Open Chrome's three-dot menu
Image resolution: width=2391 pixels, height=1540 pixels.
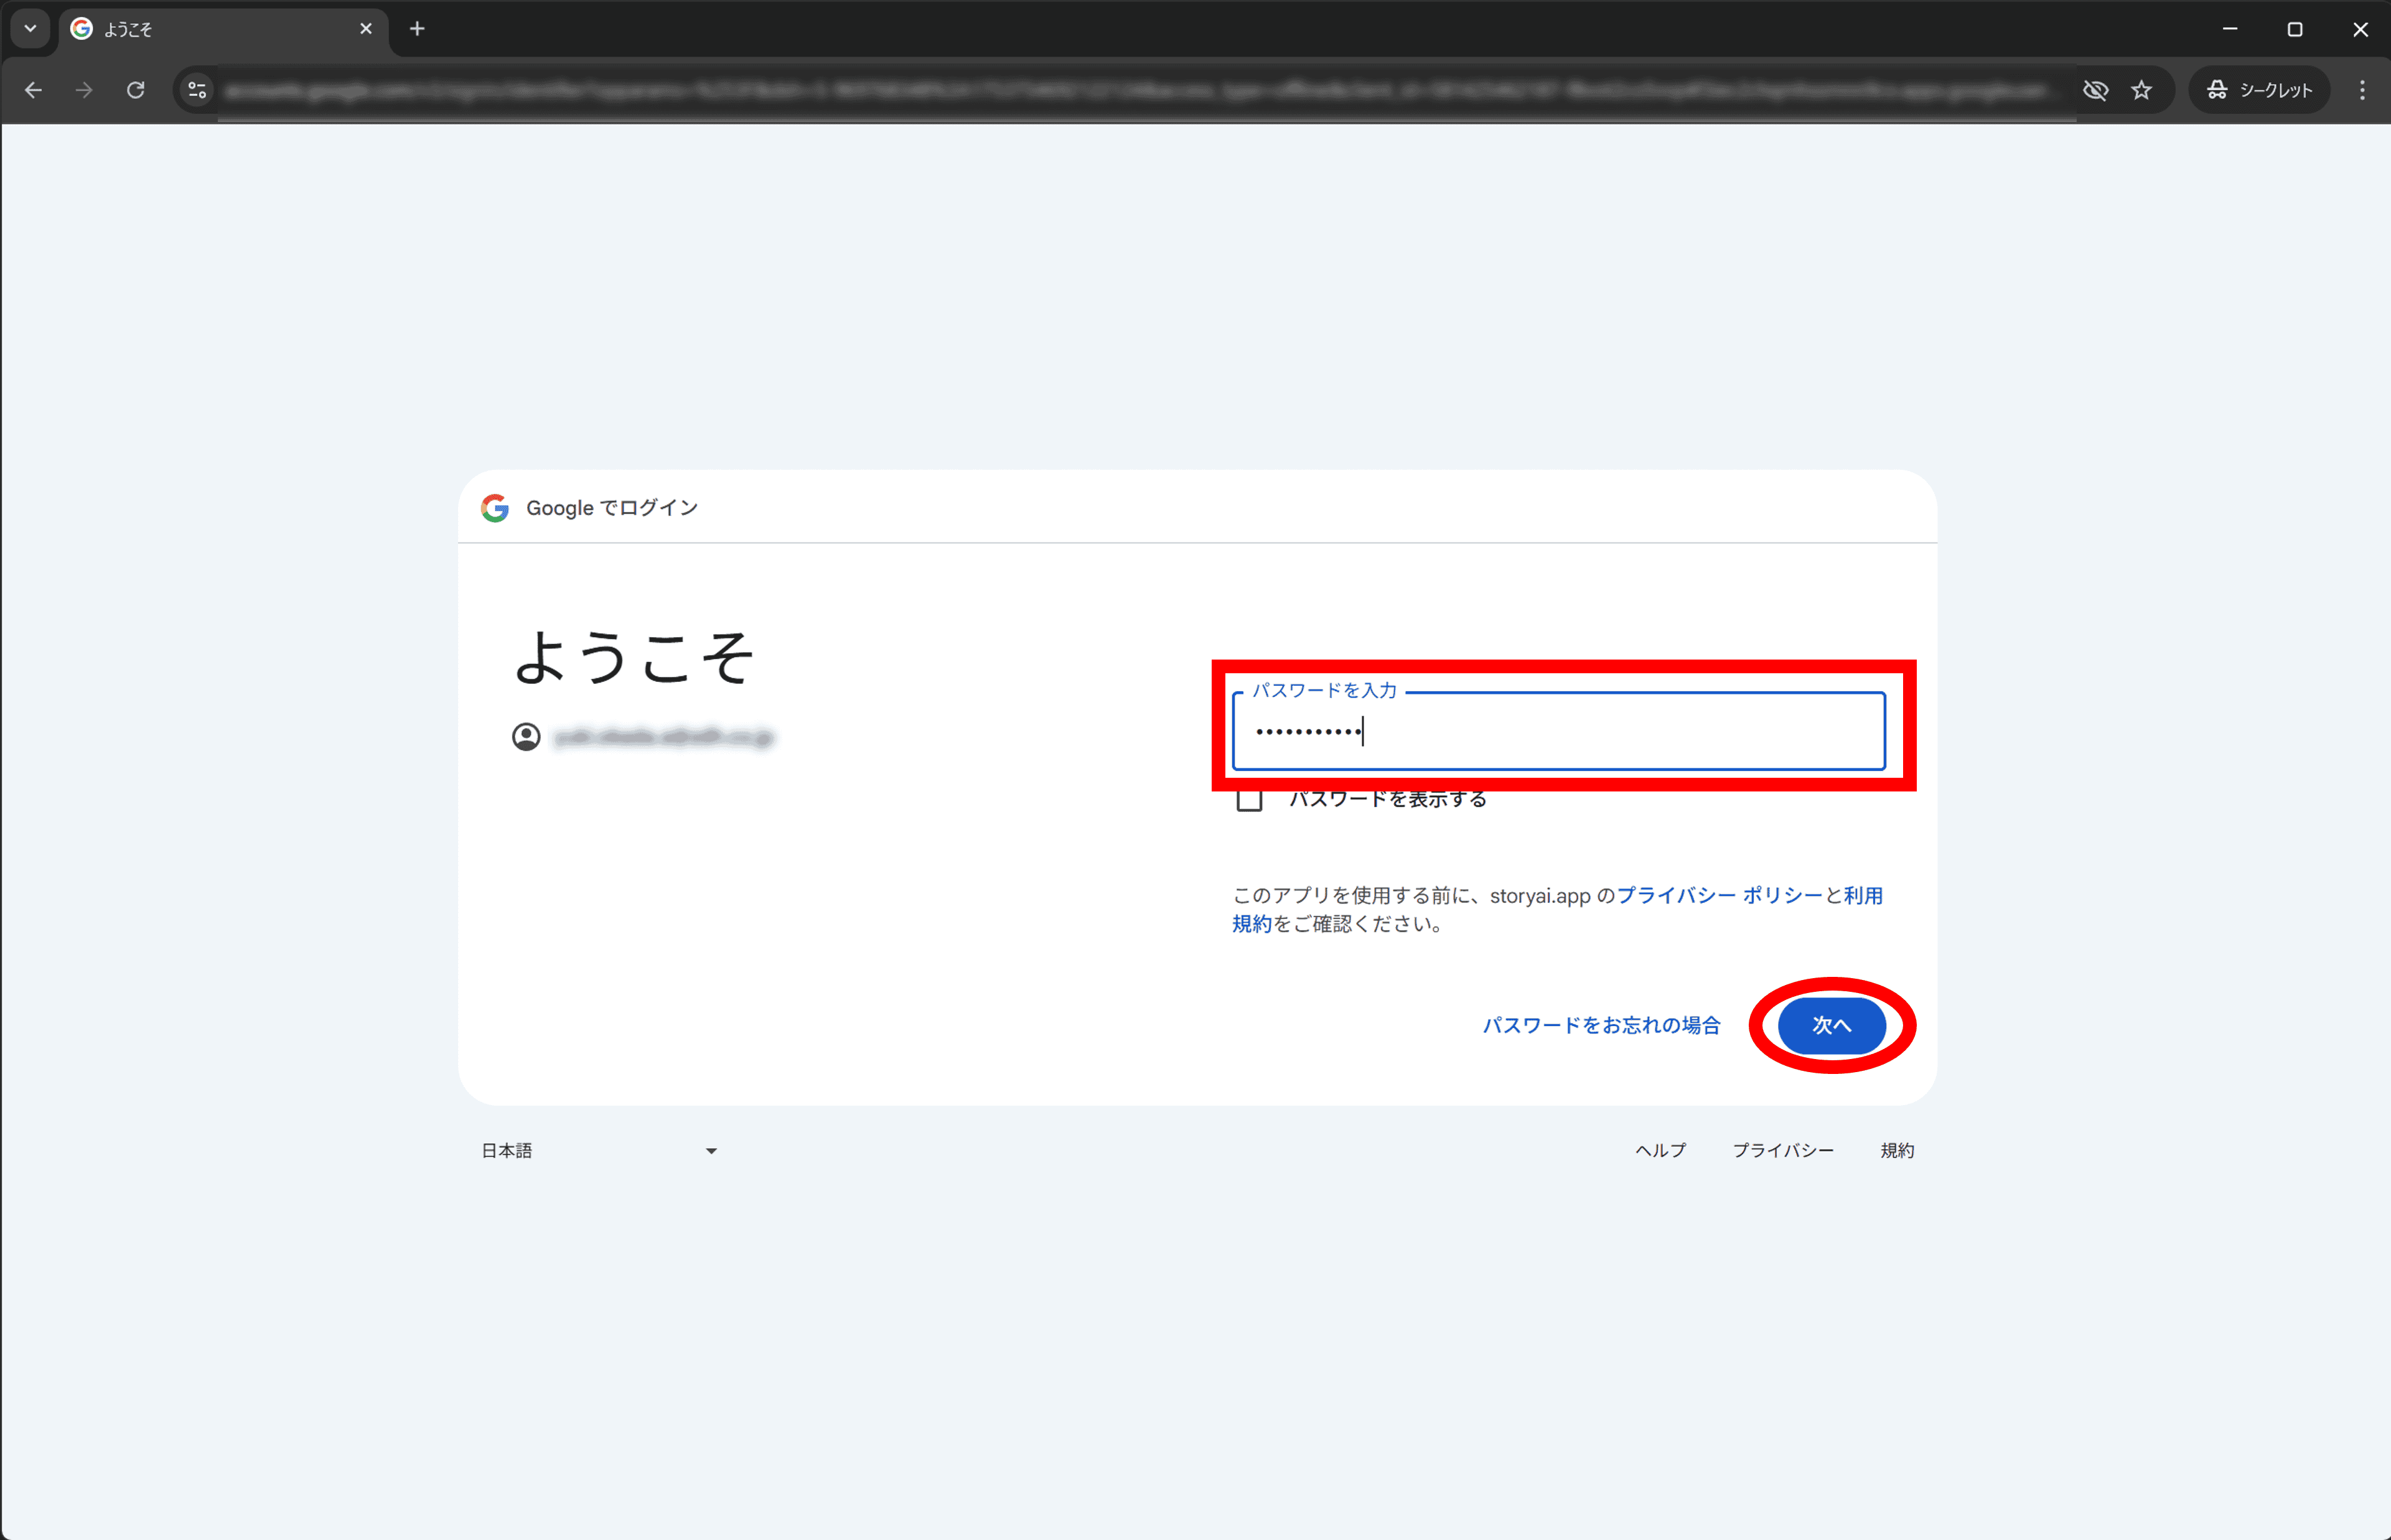2362,90
